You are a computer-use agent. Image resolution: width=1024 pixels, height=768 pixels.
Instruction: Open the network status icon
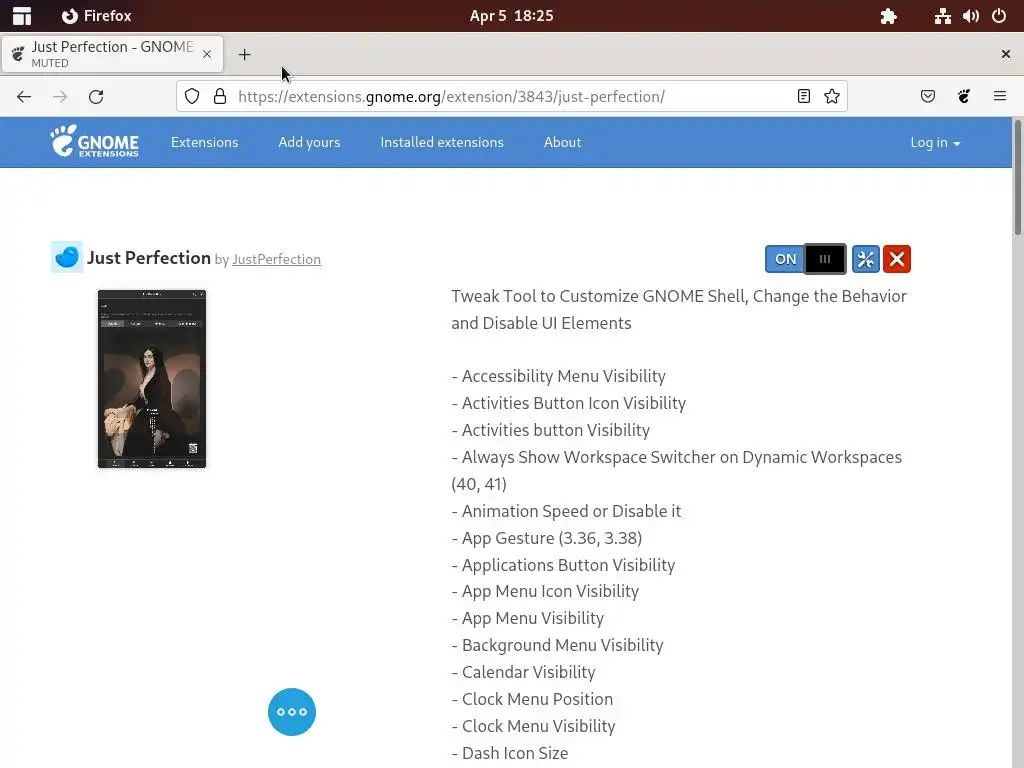click(942, 16)
